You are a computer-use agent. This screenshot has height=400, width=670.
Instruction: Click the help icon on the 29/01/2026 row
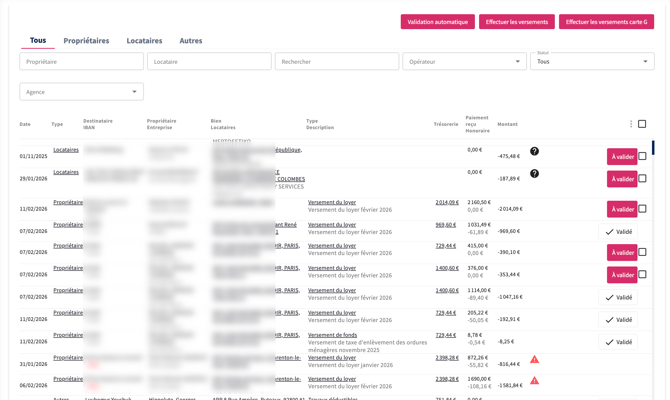tap(534, 173)
